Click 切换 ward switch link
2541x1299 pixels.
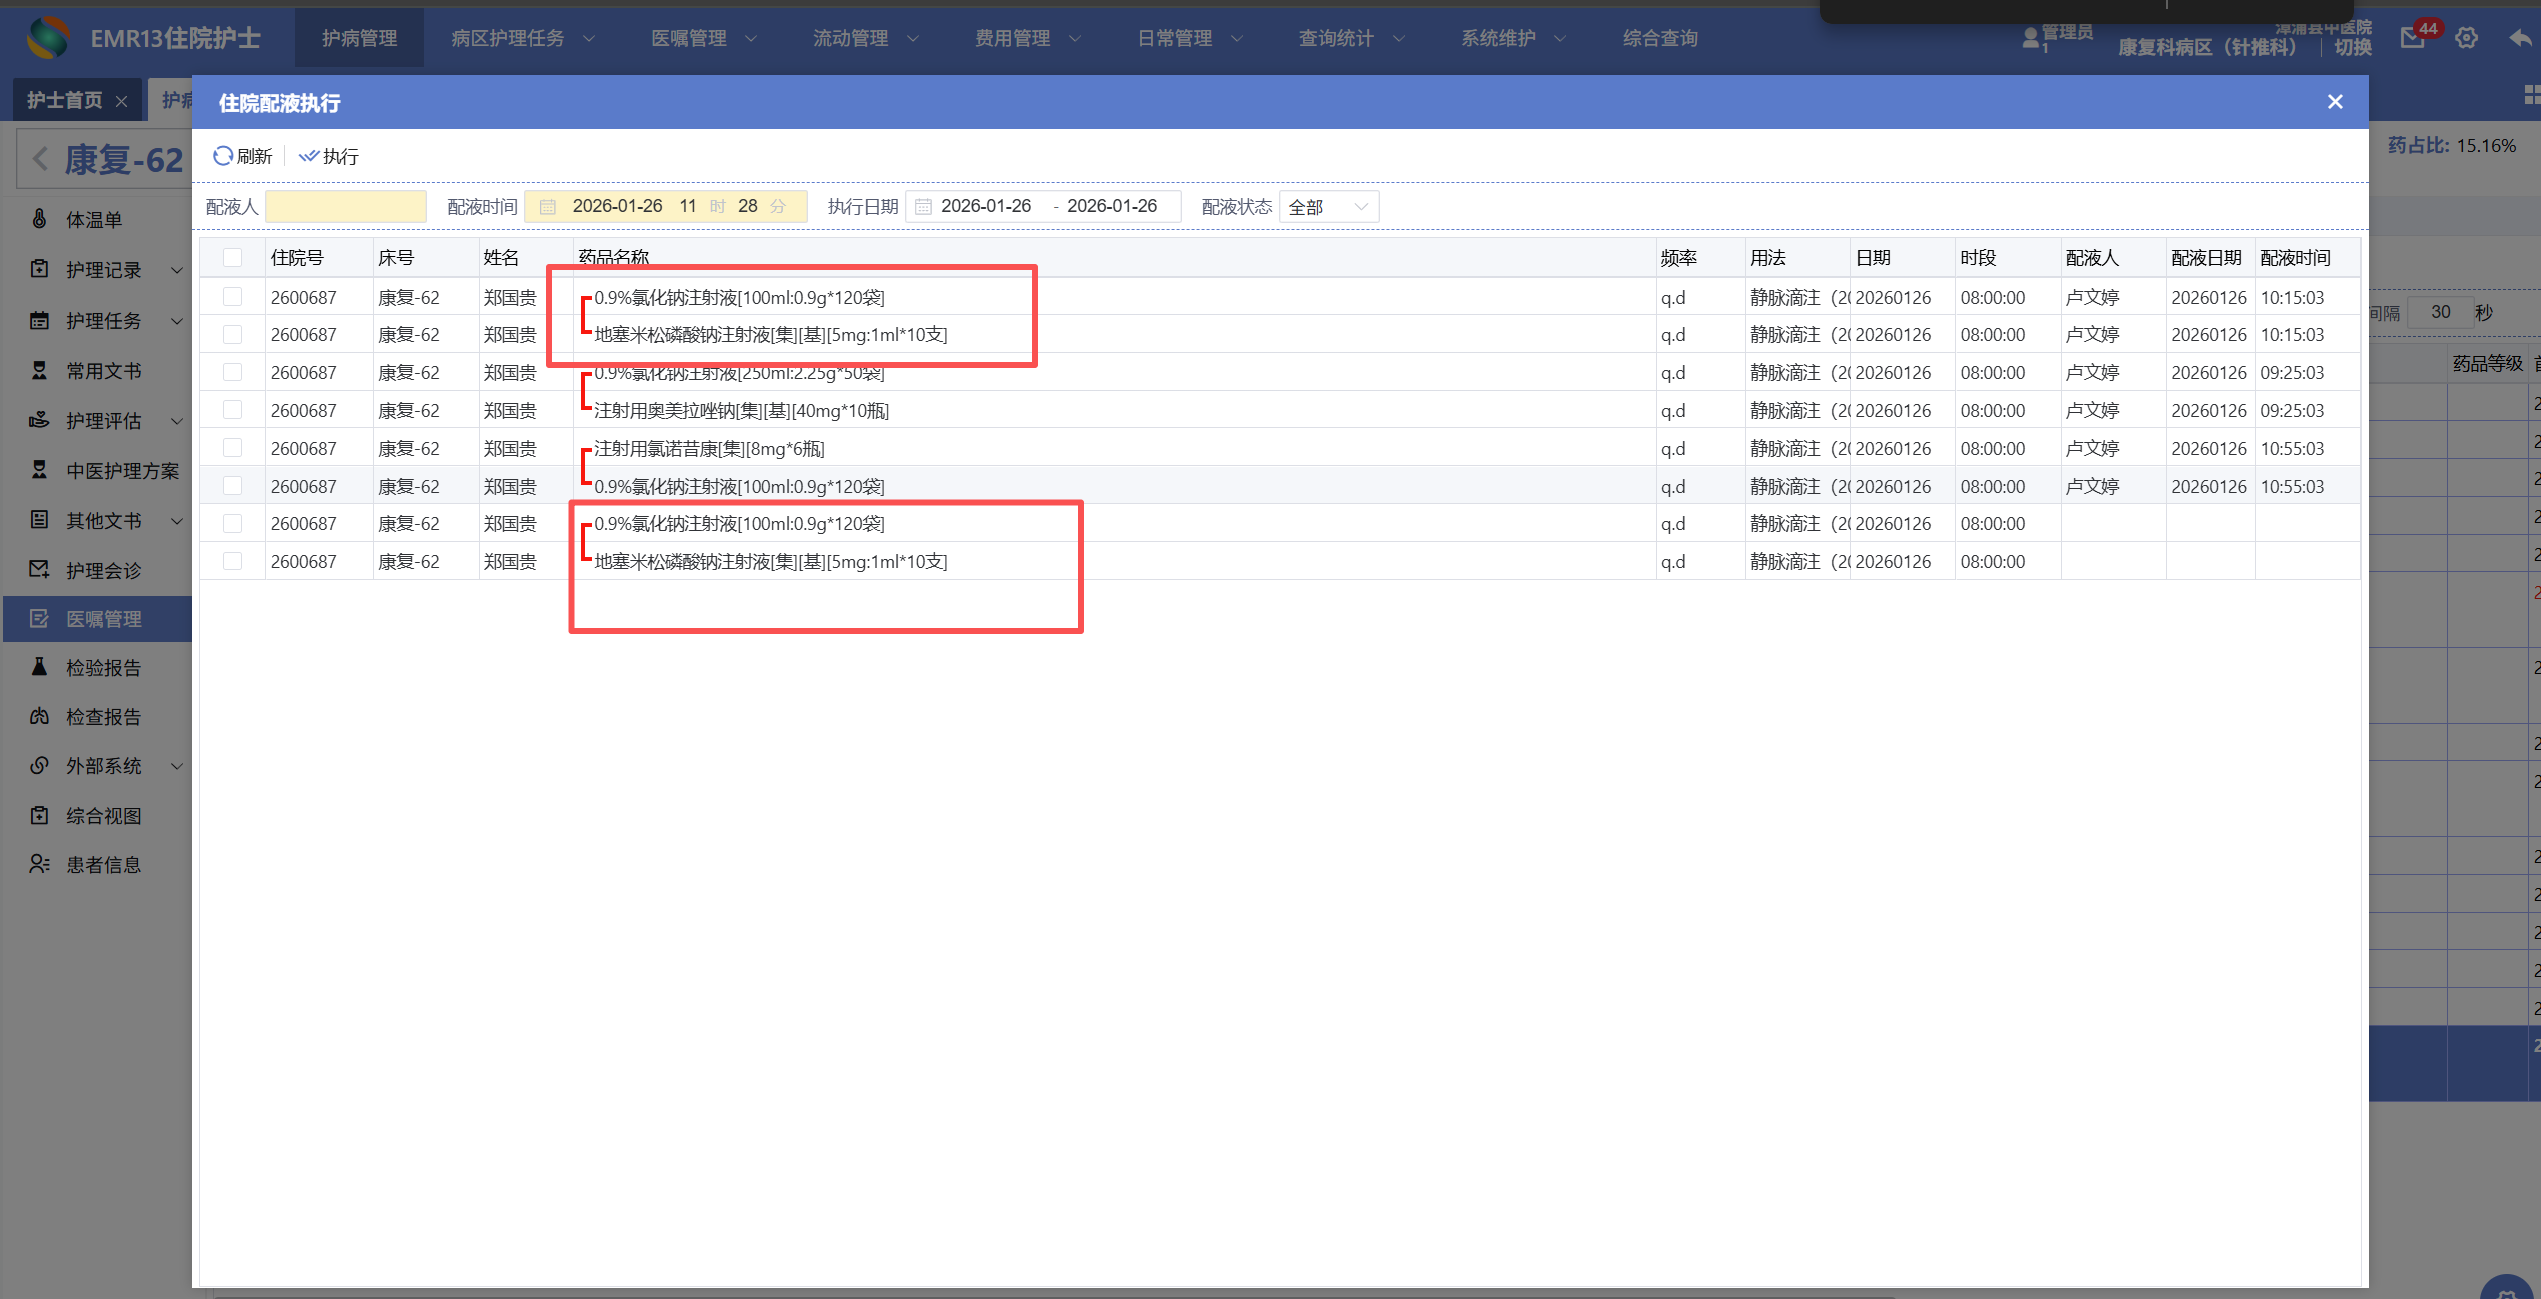pyautogui.click(x=2352, y=47)
